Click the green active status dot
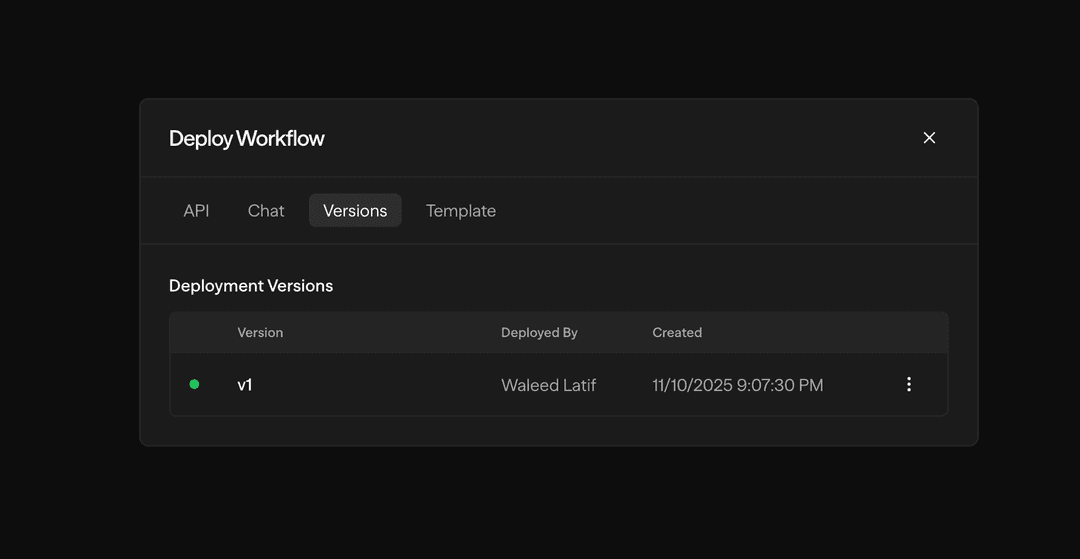Image resolution: width=1080 pixels, height=559 pixels. [194, 384]
